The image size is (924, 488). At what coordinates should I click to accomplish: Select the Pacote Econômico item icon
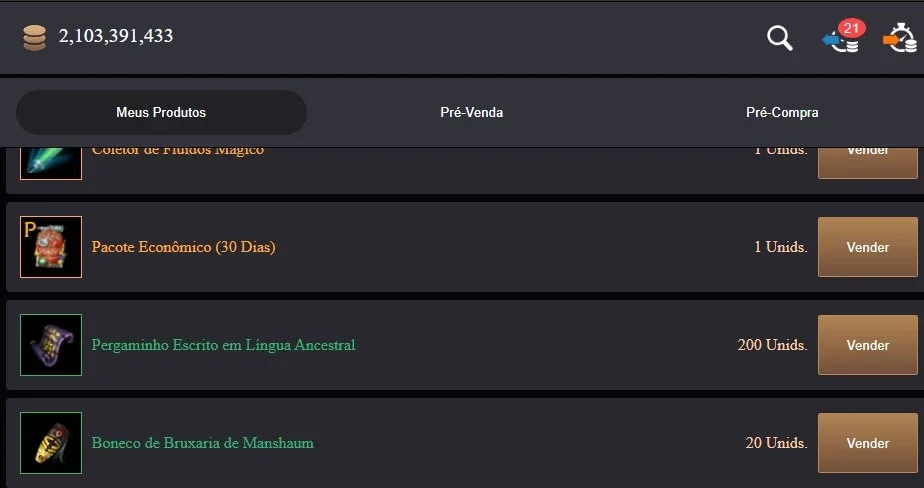point(51,247)
